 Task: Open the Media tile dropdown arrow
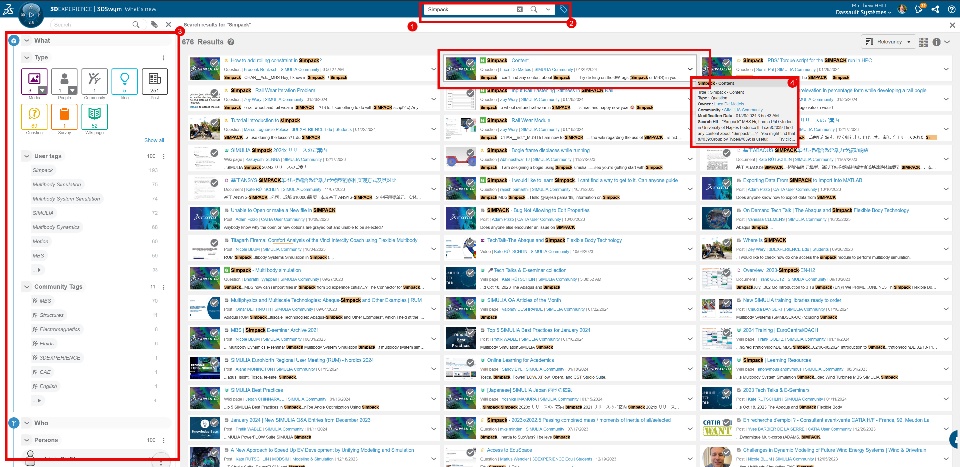point(42,91)
